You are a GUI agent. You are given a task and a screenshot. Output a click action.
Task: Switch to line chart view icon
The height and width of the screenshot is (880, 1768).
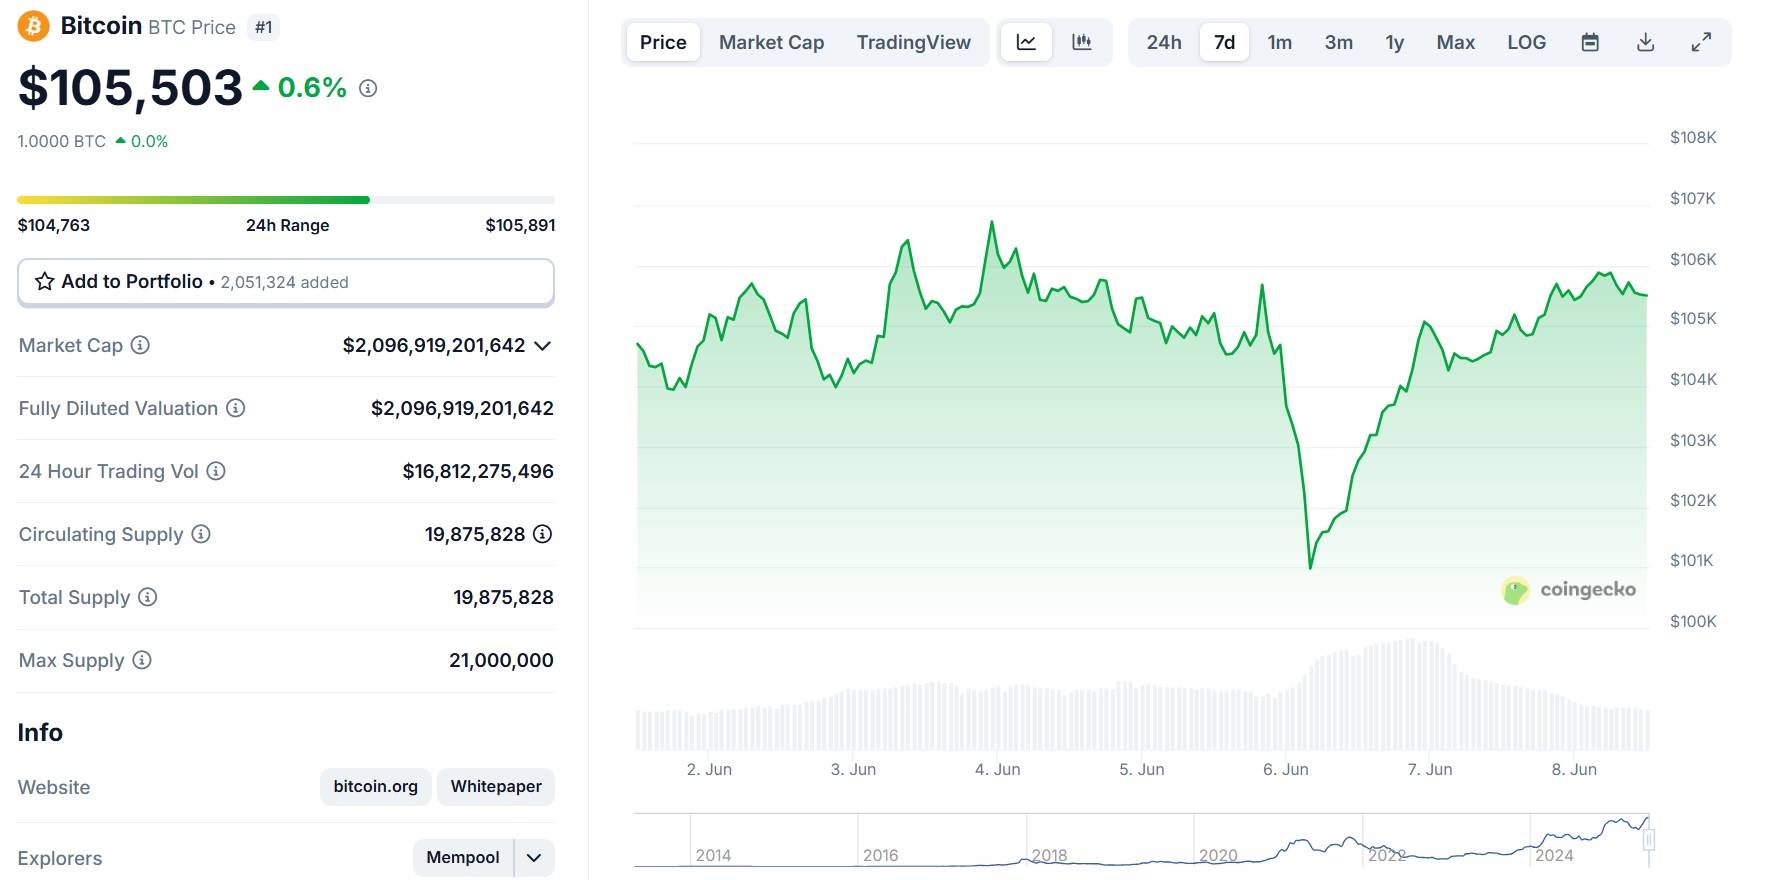(x=1026, y=42)
